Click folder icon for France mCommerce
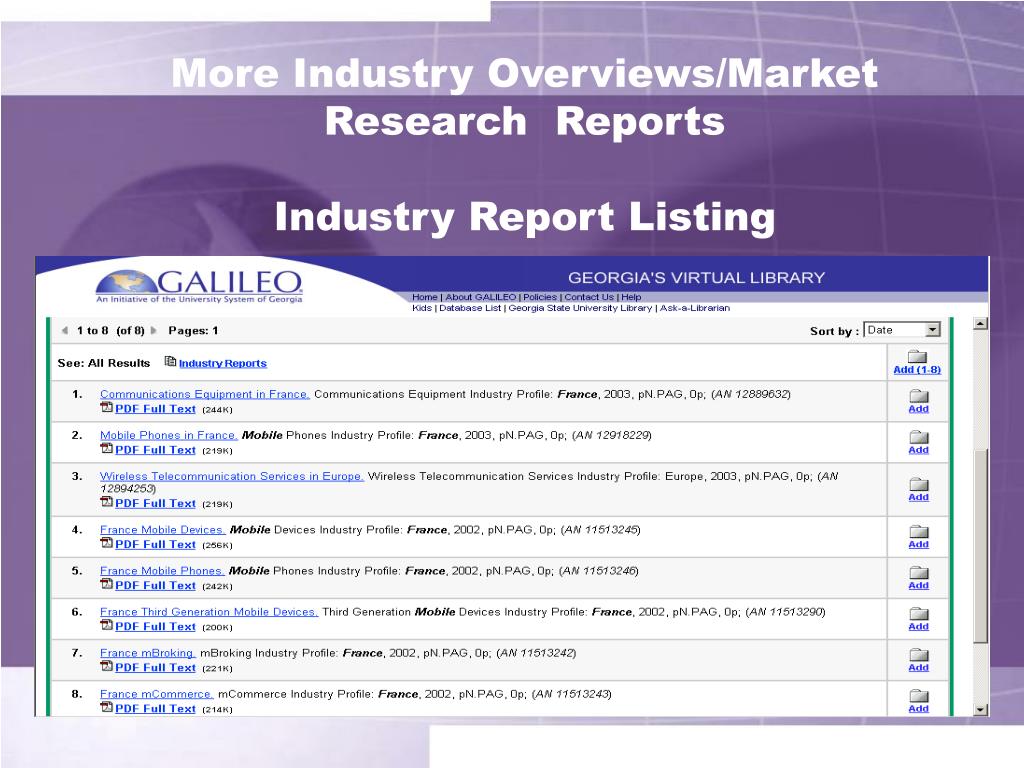 tap(919, 696)
